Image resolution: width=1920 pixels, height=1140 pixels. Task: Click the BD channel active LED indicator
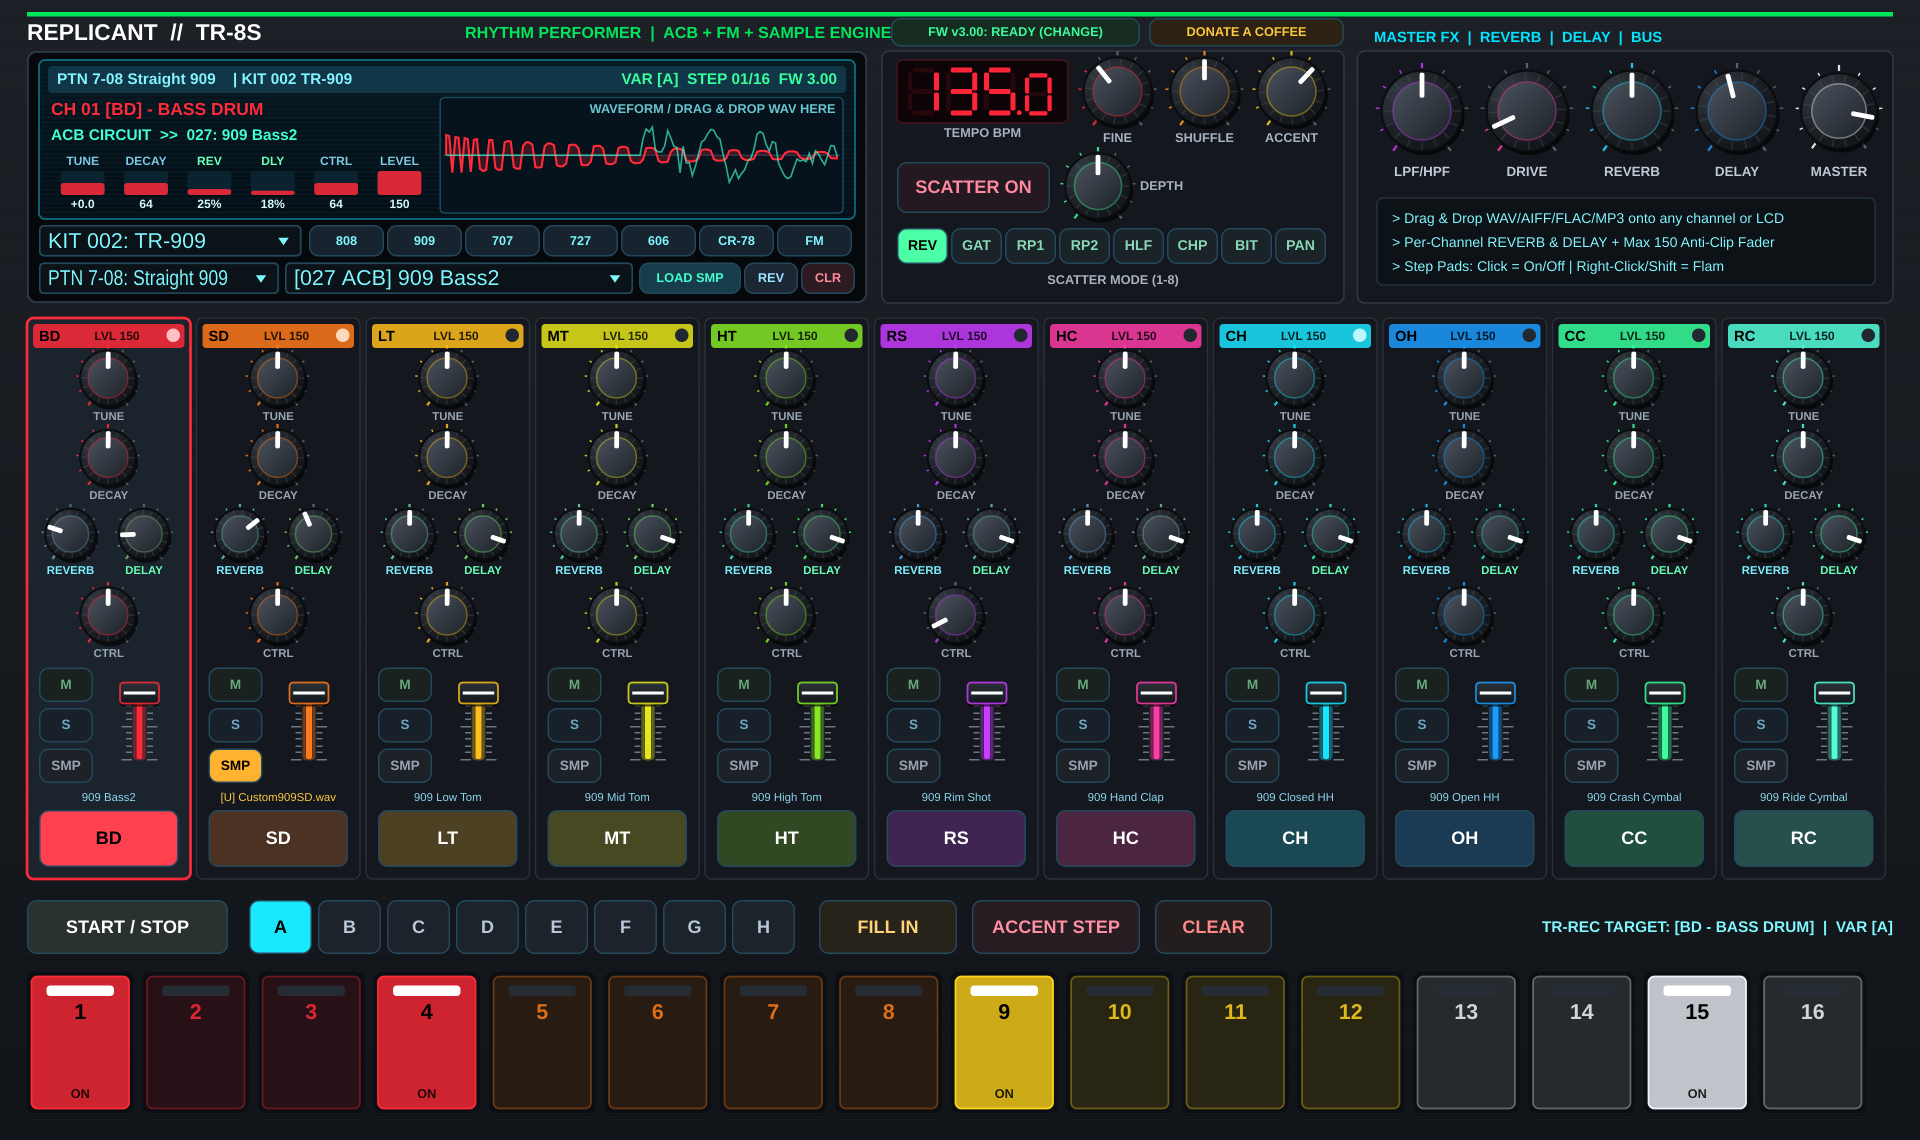(x=173, y=336)
